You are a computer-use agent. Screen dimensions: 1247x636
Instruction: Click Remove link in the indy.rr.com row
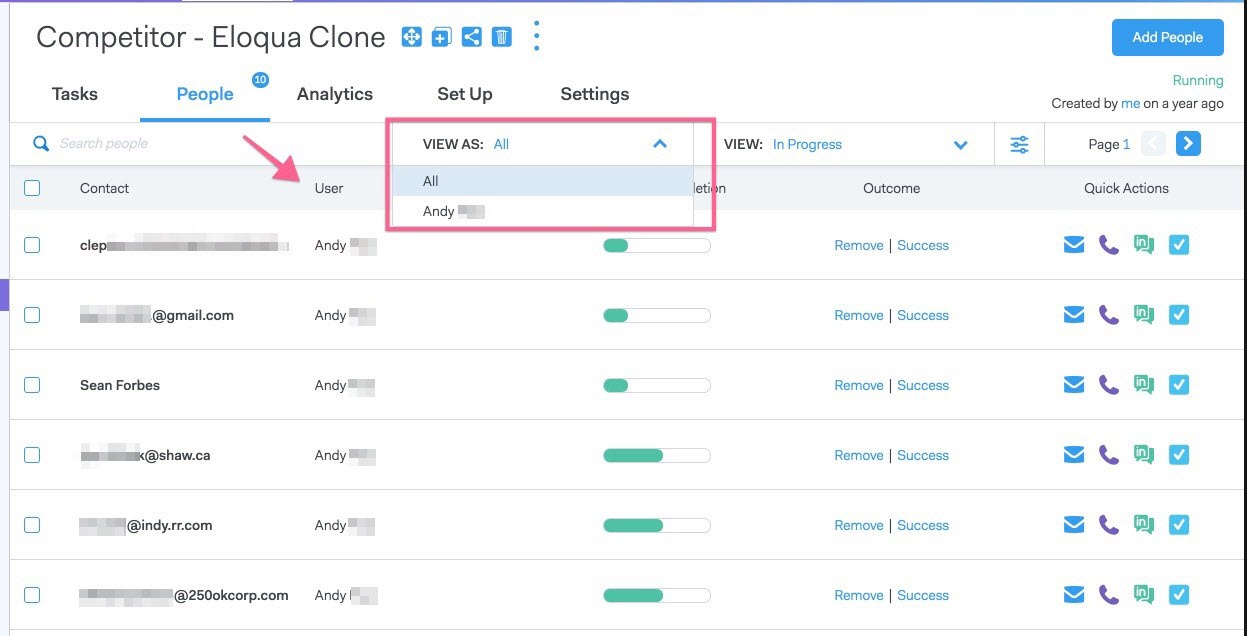click(859, 525)
